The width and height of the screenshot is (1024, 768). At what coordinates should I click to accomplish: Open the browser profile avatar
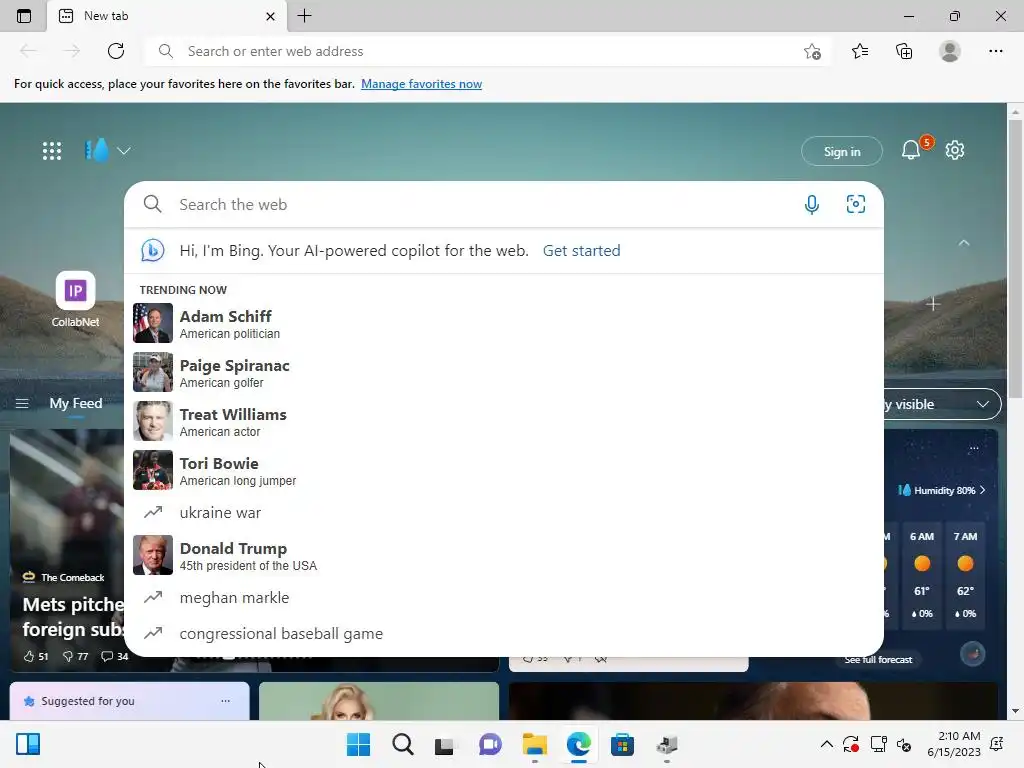(950, 51)
